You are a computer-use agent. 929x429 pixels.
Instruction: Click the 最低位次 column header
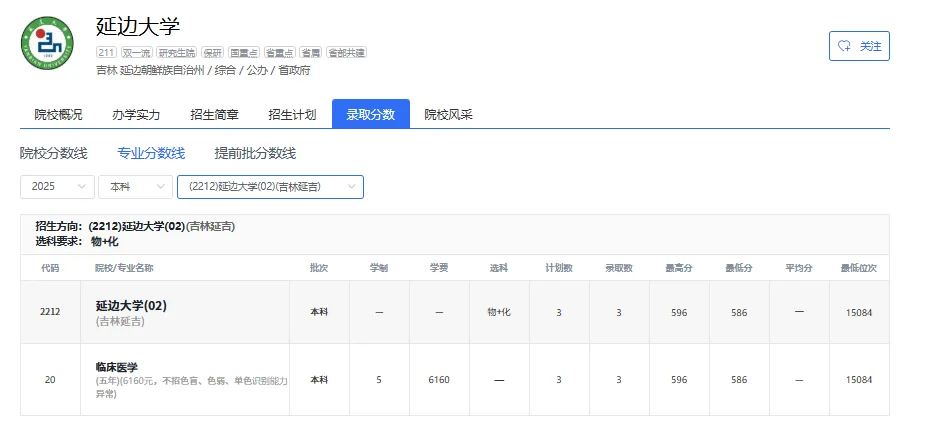tap(859, 268)
